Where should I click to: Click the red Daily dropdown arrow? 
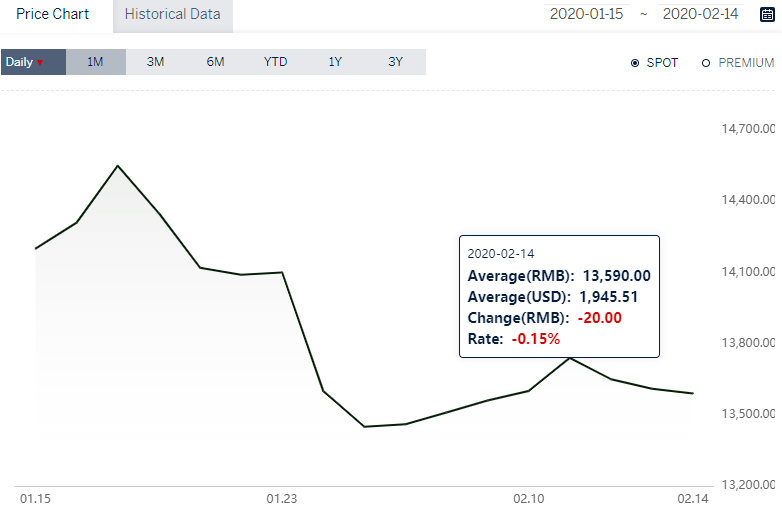40,63
